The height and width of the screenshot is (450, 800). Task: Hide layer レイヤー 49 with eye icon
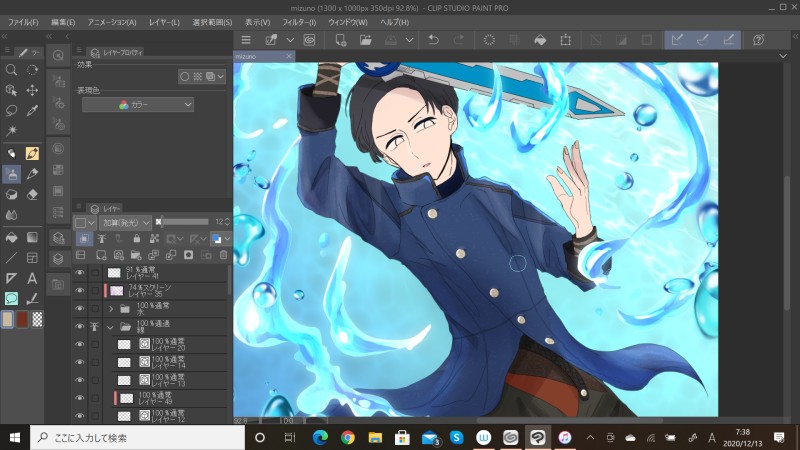[x=80, y=398]
